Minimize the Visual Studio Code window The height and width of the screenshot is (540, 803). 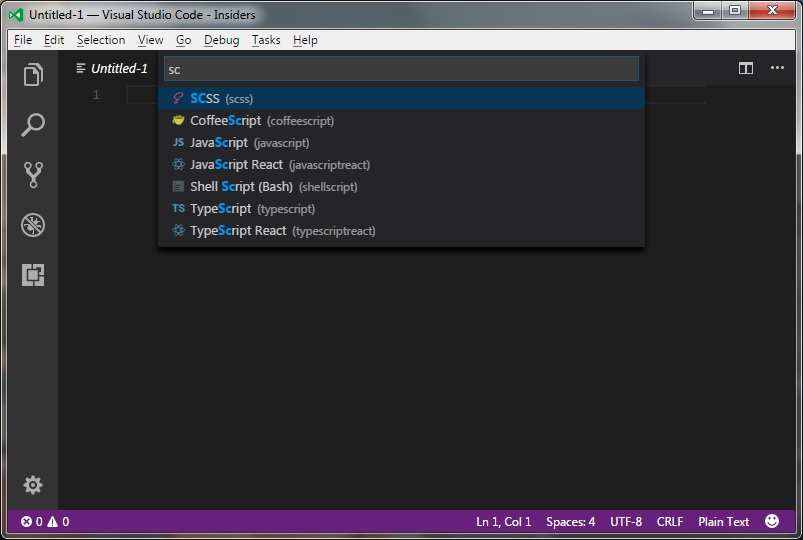(x=708, y=11)
